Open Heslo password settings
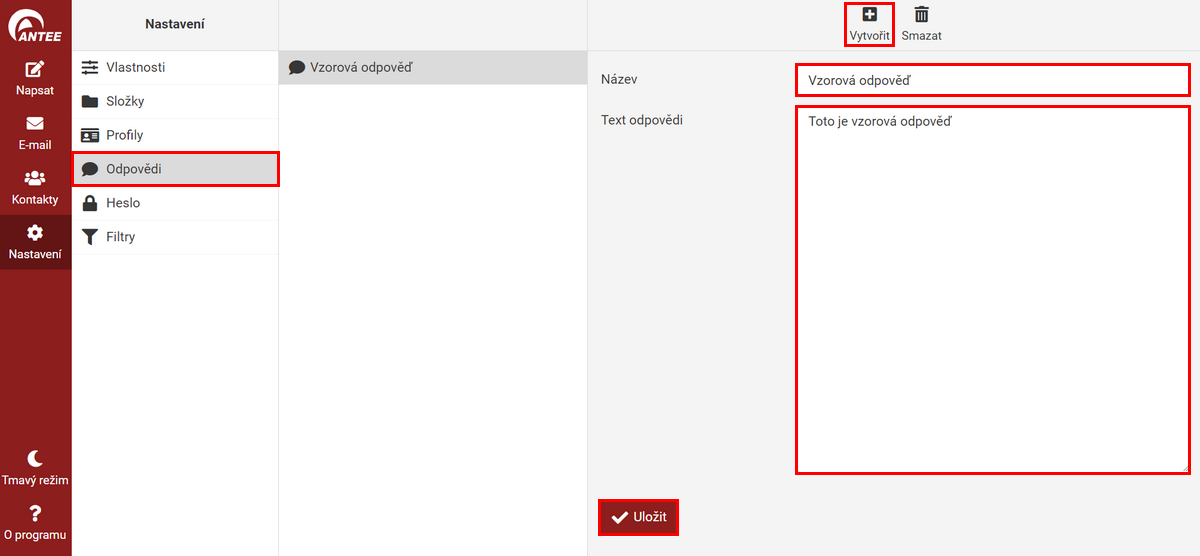This screenshot has height=556, width=1200. [x=122, y=203]
